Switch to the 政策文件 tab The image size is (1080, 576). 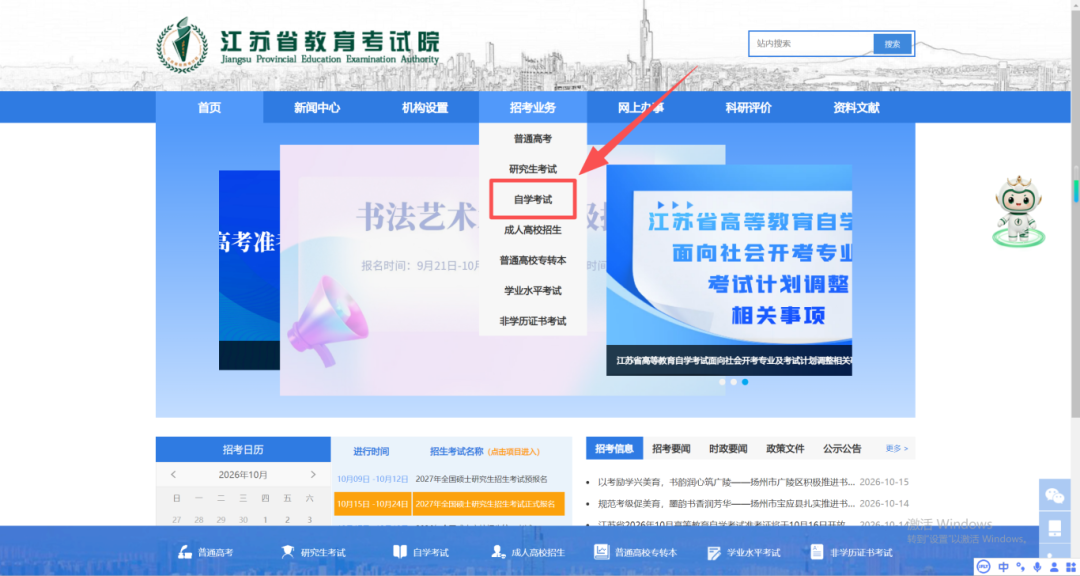[x=785, y=449]
